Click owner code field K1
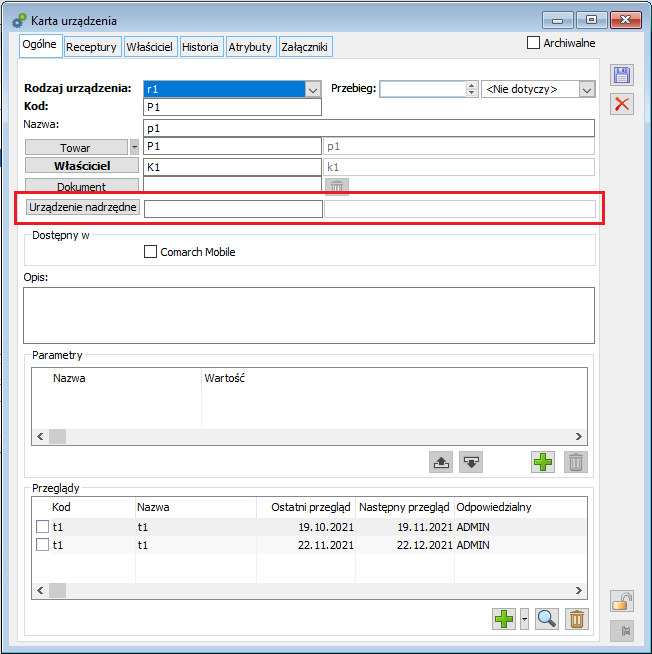The width and height of the screenshot is (652, 654). click(x=232, y=167)
